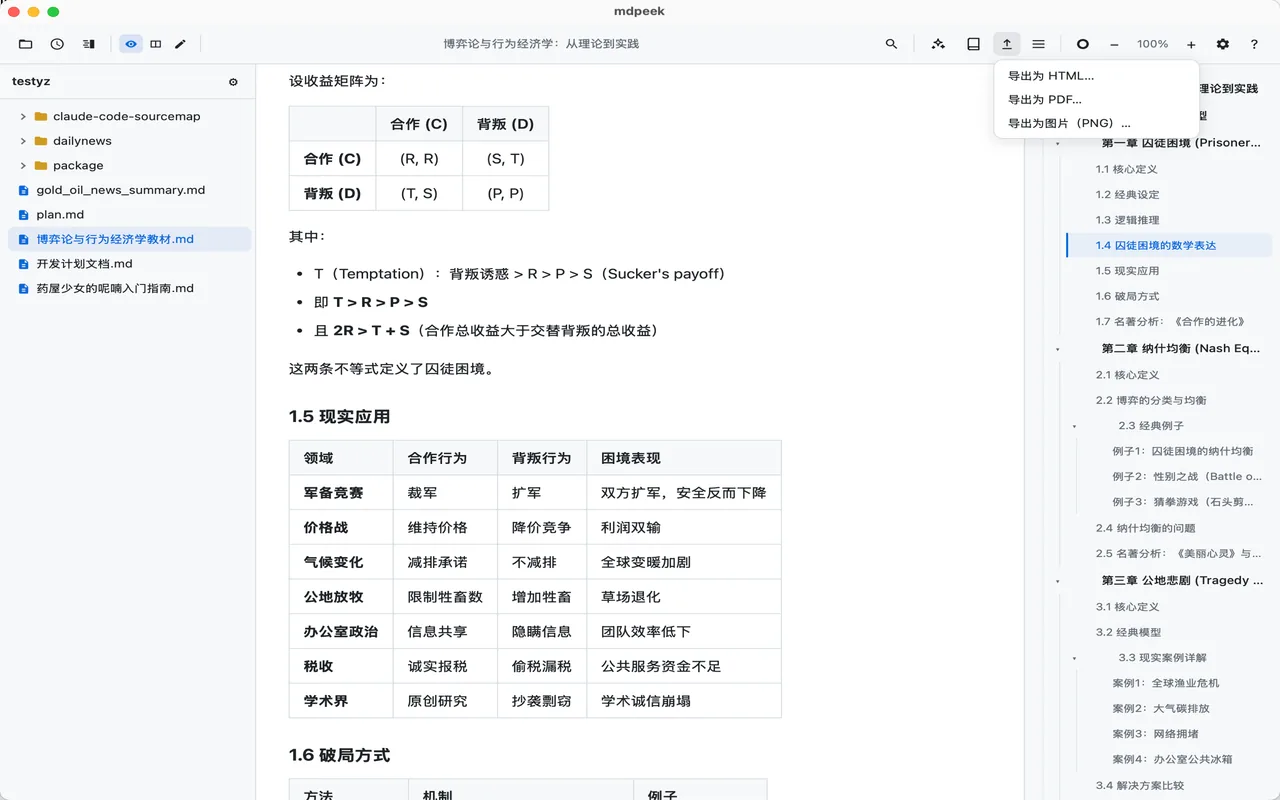Image resolution: width=1280 pixels, height=800 pixels.
Task: Switch to preview mode with the eye icon
Action: pyautogui.click(x=131, y=44)
